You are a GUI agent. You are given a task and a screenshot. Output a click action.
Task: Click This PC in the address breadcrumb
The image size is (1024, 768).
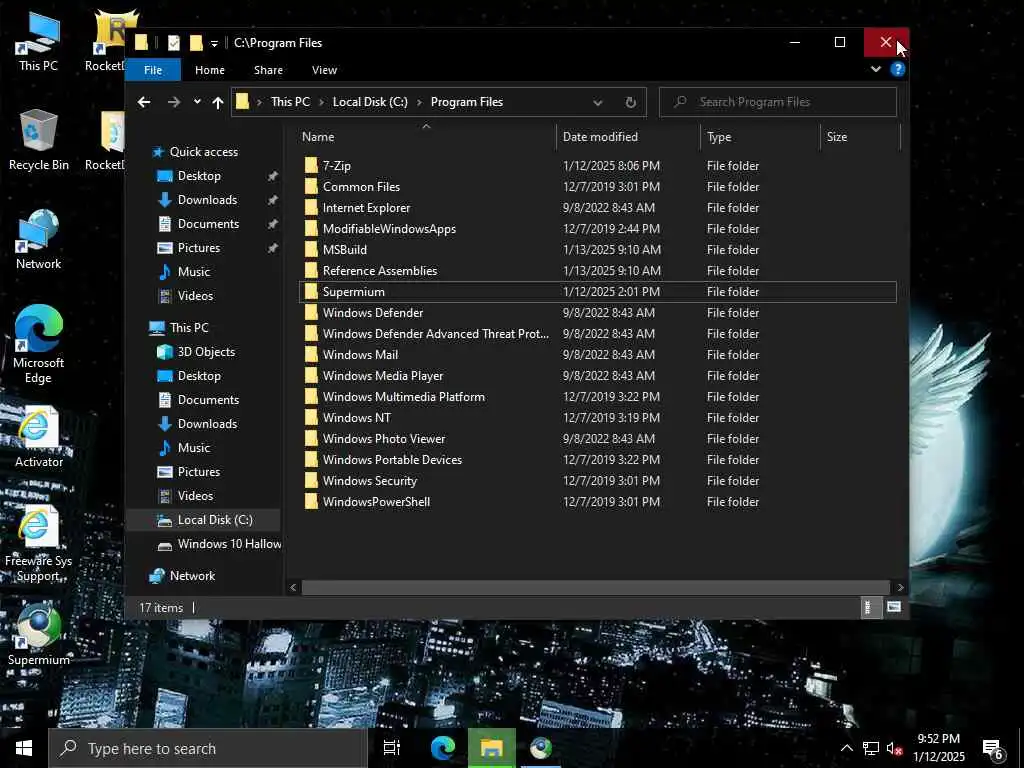[x=290, y=102]
